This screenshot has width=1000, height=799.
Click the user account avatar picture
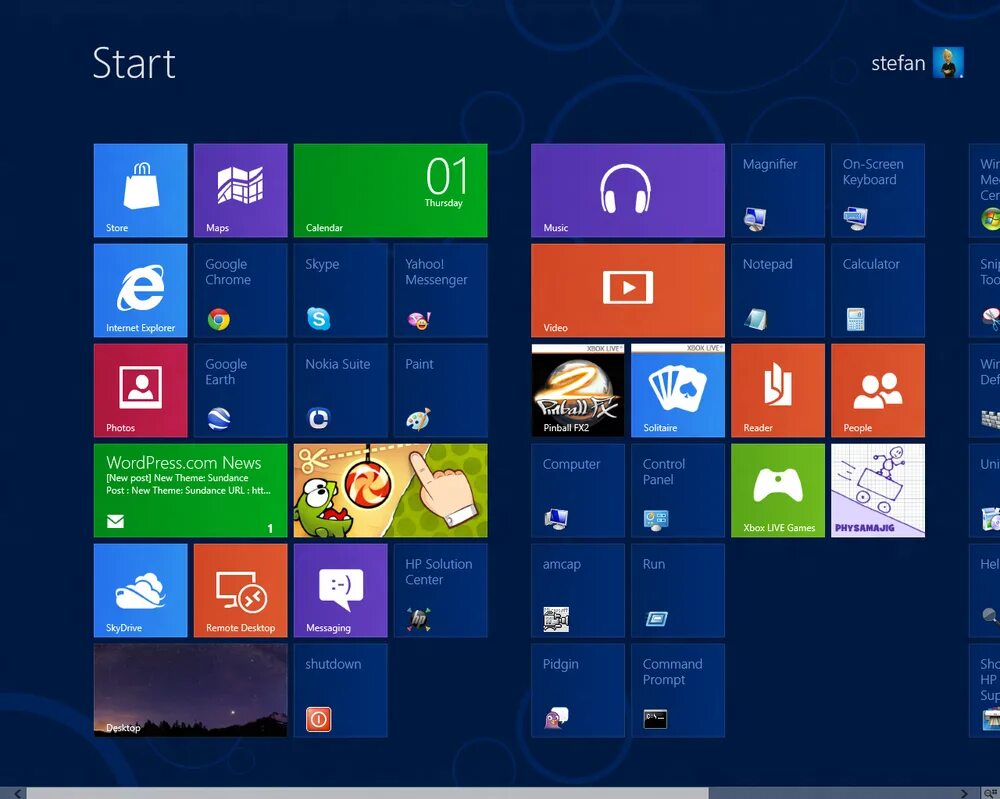tap(948, 62)
